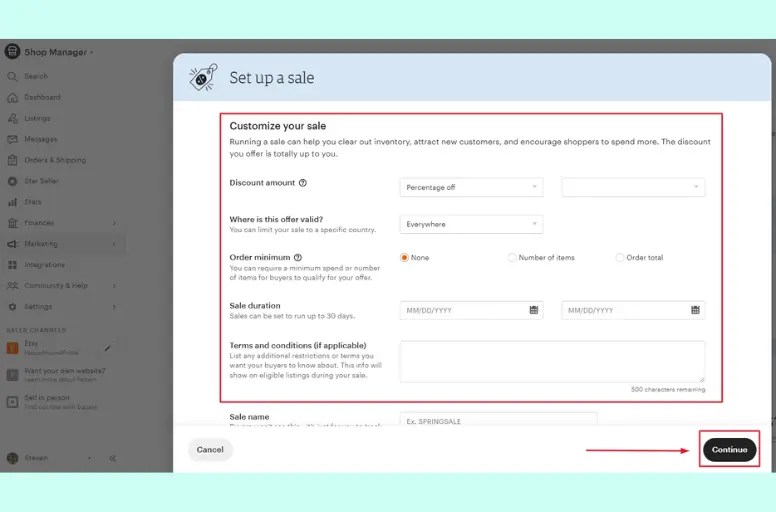The width and height of the screenshot is (776, 512).
Task: Expand the Settings submenu chevron
Action: pos(114,307)
